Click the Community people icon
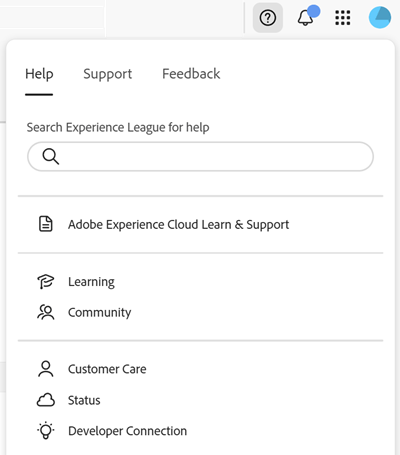 point(46,312)
